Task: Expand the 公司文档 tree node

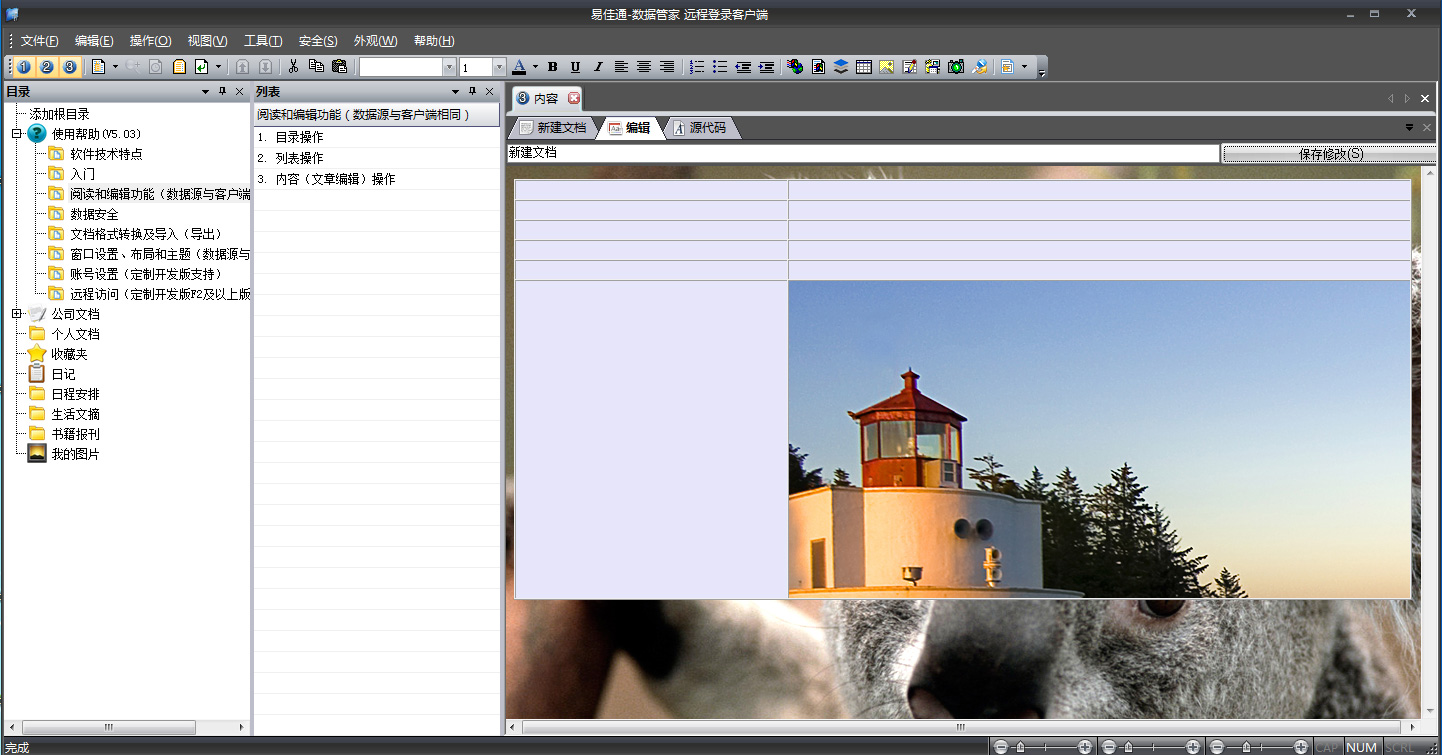Action: [16, 314]
